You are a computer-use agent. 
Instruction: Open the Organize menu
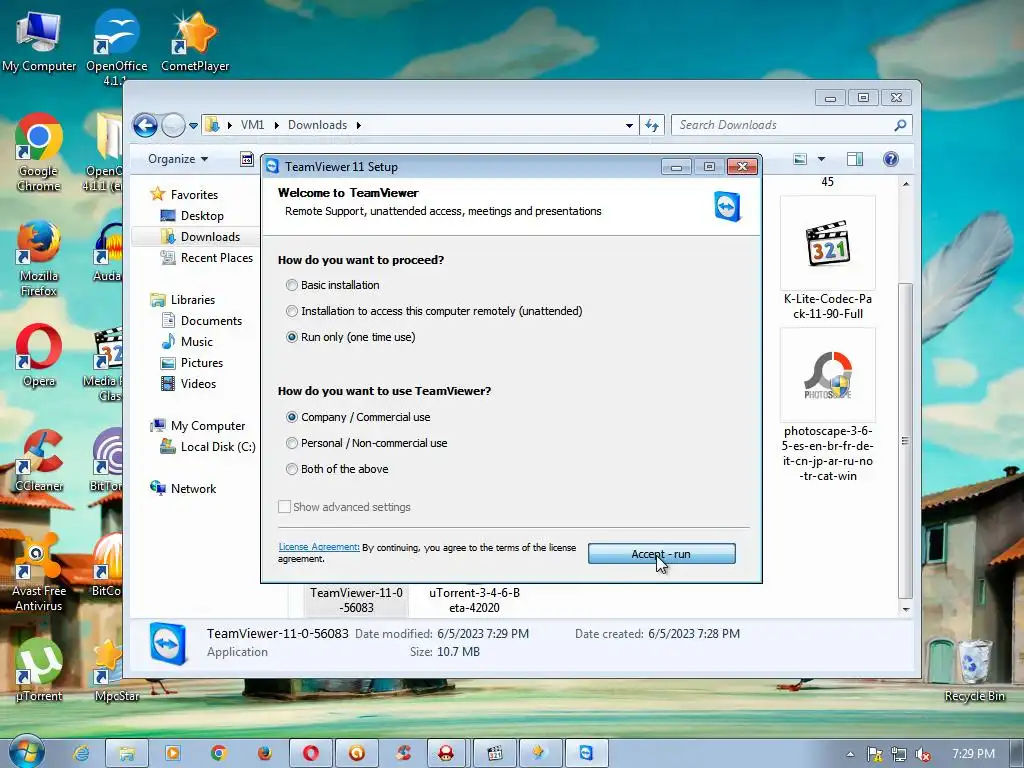[x=178, y=159]
